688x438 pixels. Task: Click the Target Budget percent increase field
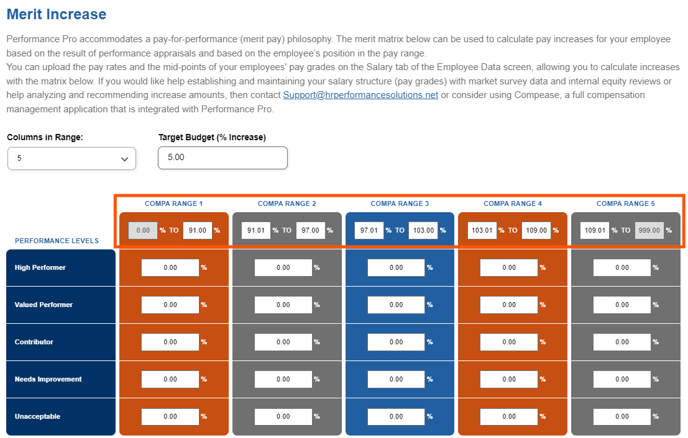click(x=222, y=158)
